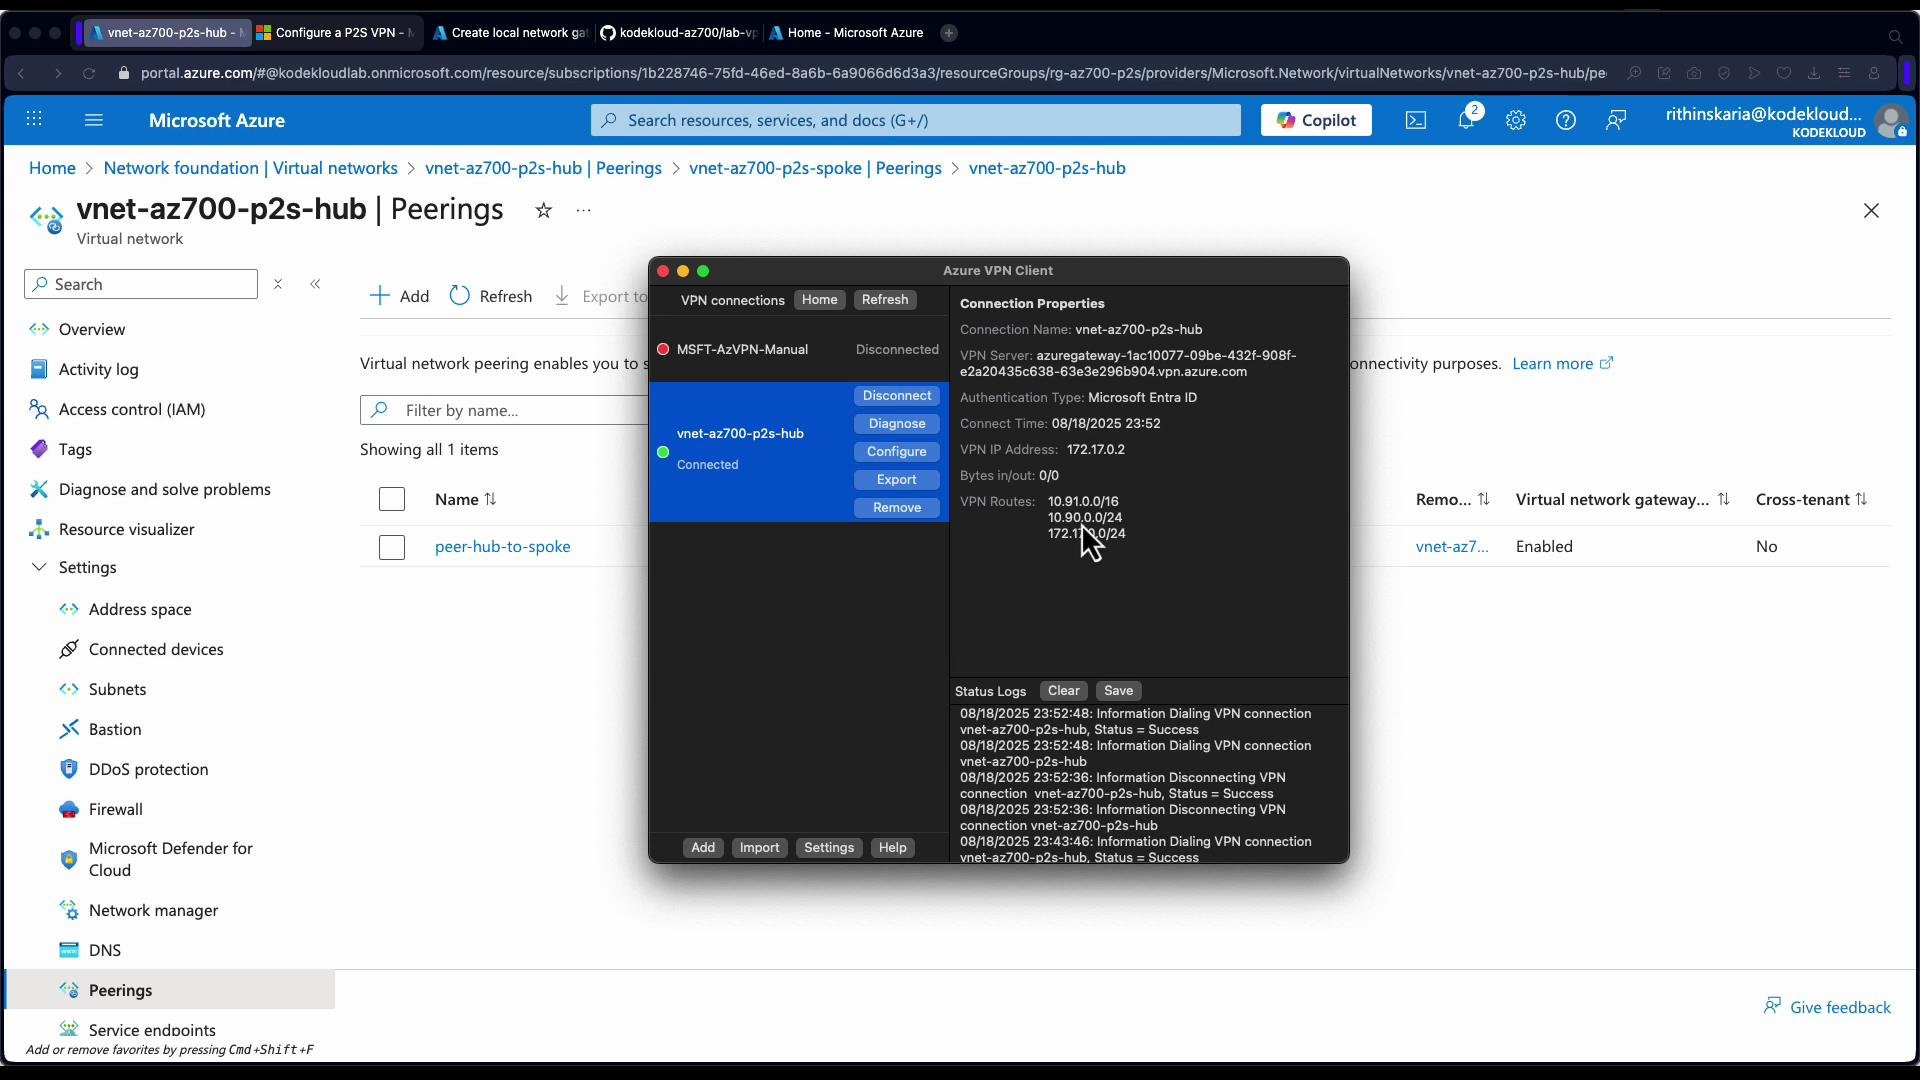Image resolution: width=1920 pixels, height=1080 pixels.
Task: Open Resource visualizer
Action: tap(126, 529)
